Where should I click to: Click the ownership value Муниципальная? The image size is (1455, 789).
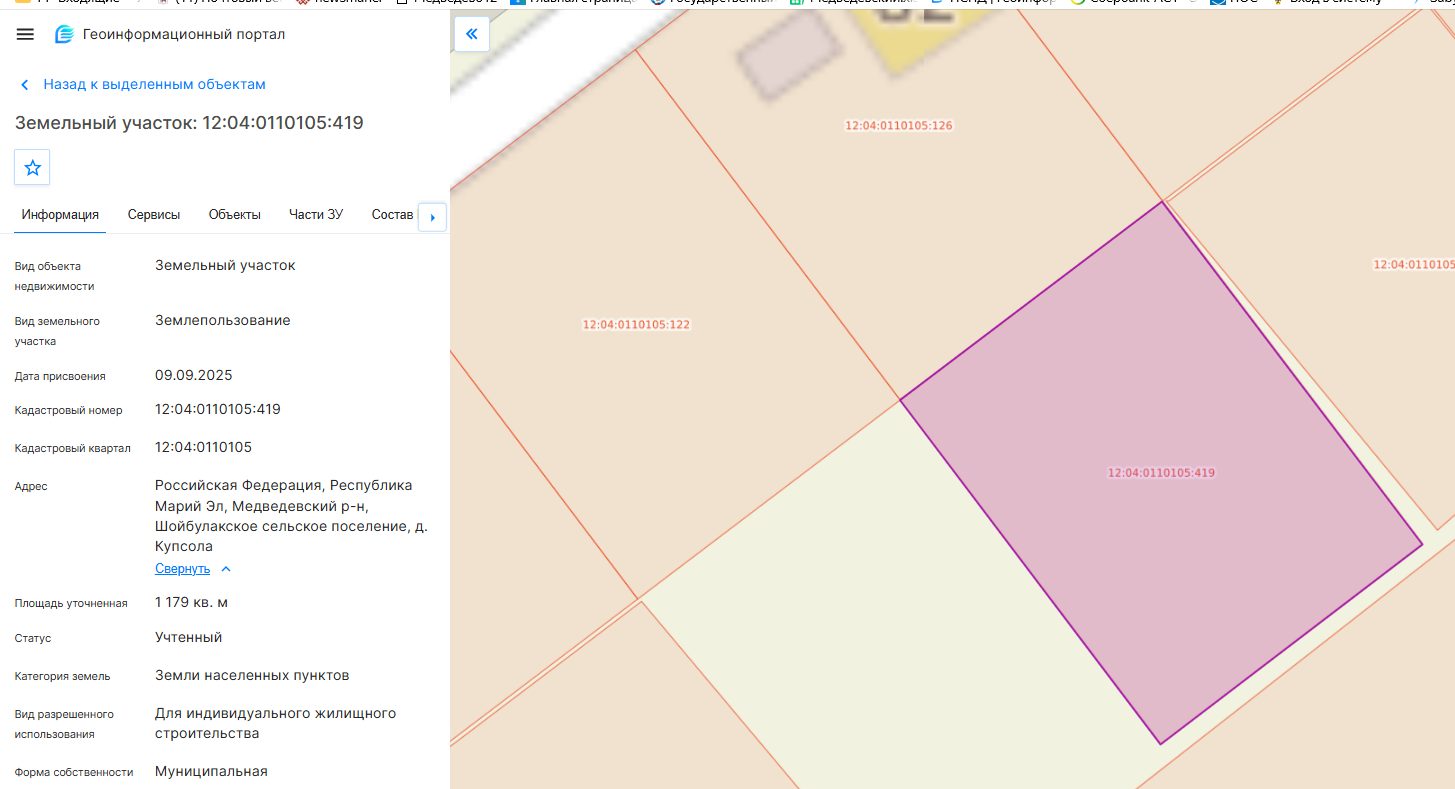tap(211, 771)
